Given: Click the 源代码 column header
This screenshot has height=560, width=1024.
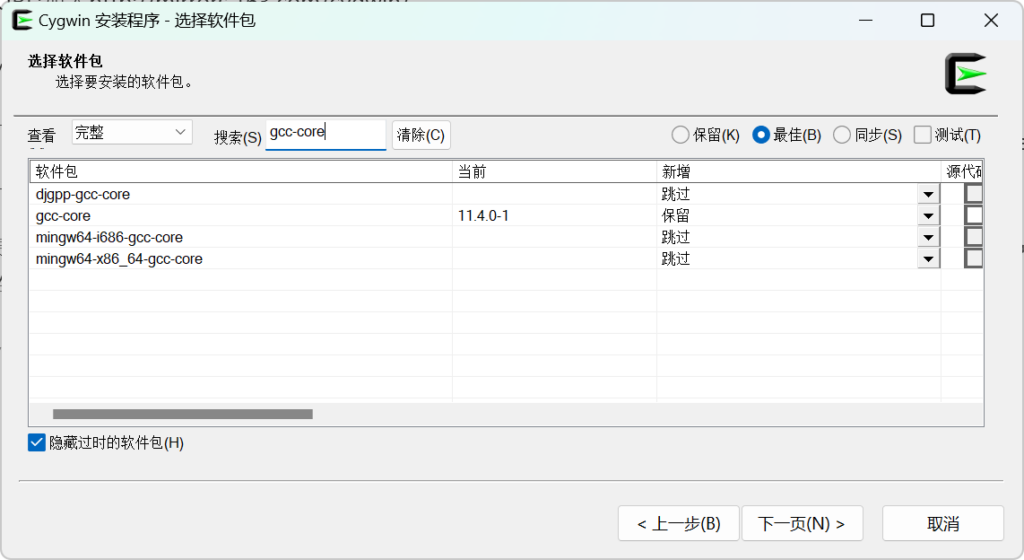Looking at the screenshot, I should pyautogui.click(x=963, y=172).
